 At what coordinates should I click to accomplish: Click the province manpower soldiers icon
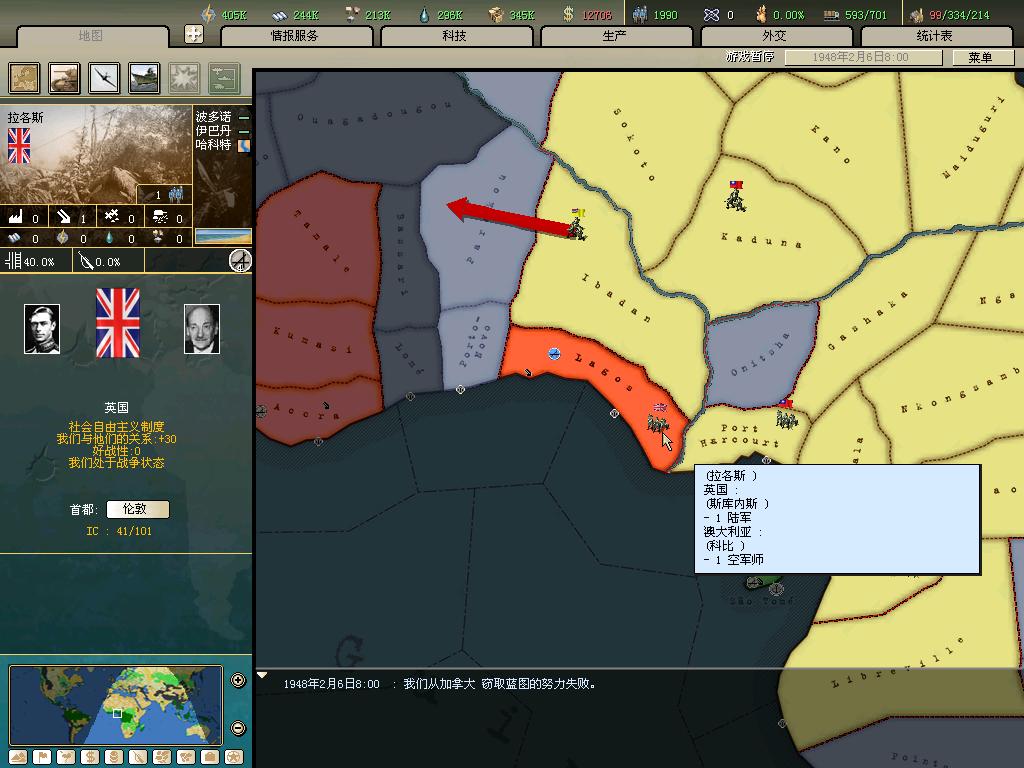pos(176,194)
